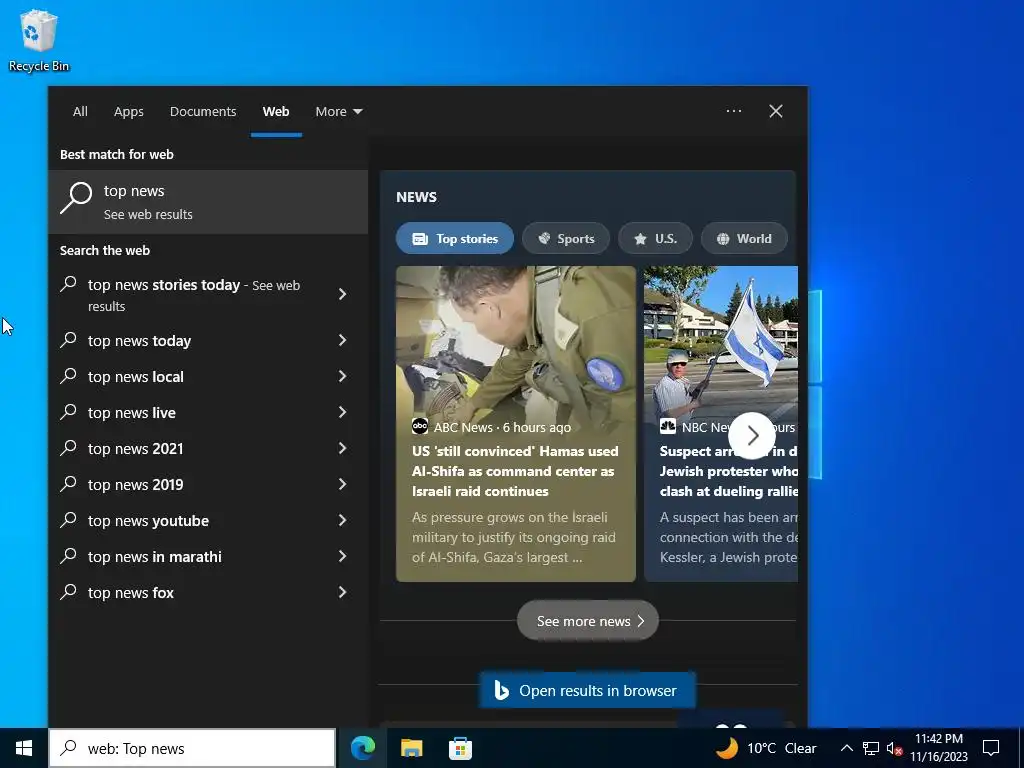Expand the top news in marathi arrow
The width and height of the screenshot is (1024, 768).
(x=342, y=556)
